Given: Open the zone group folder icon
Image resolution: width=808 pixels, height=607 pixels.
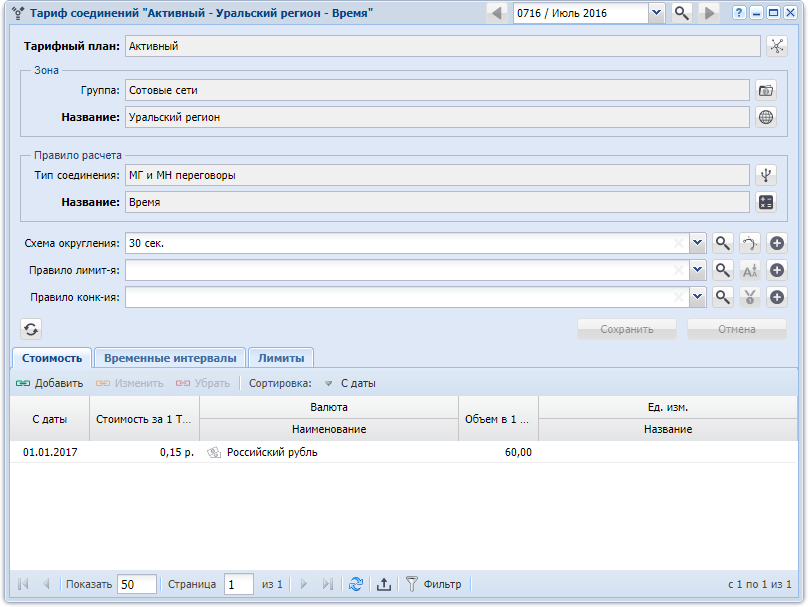Looking at the screenshot, I should coord(766,90).
